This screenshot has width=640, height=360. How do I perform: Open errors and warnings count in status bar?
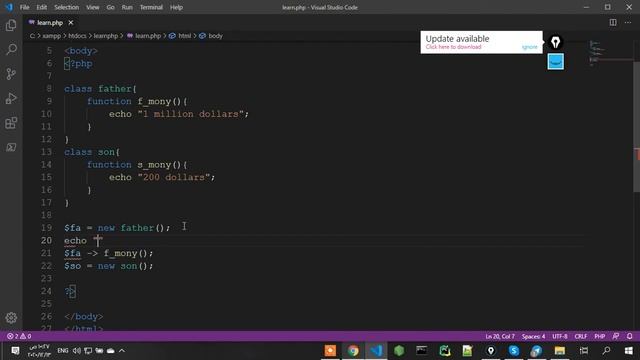click(19, 336)
